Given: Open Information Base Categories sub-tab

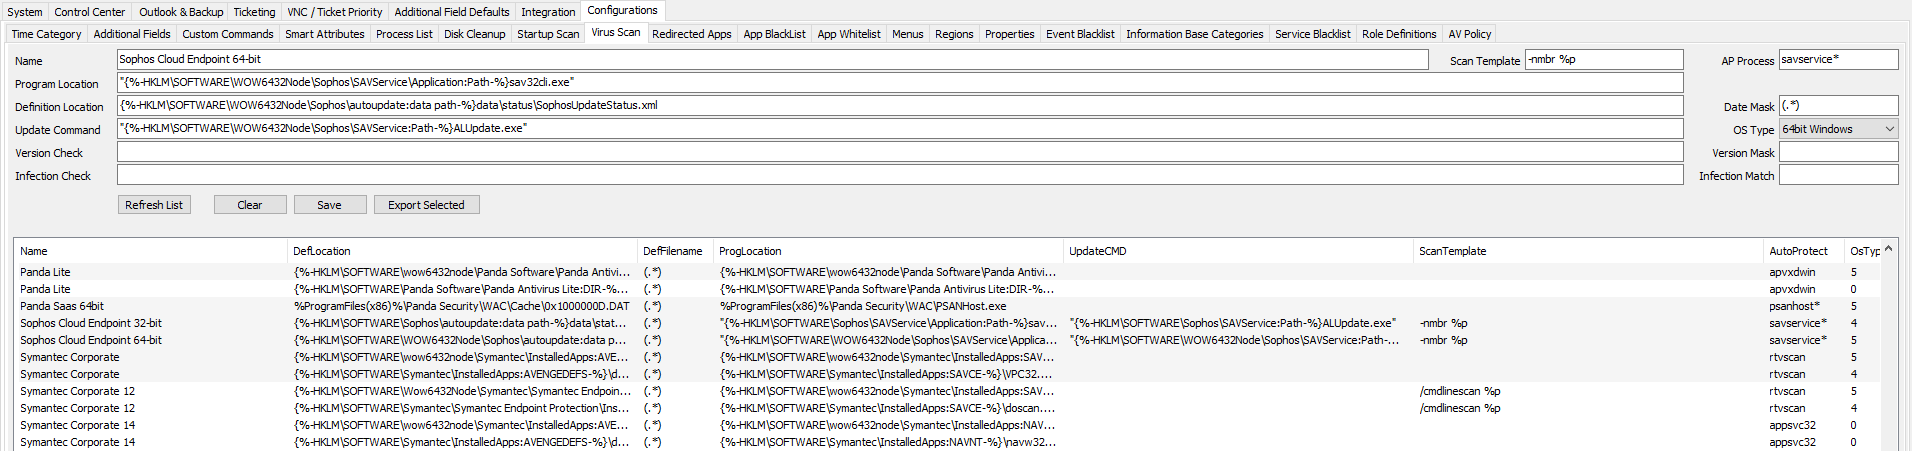Looking at the screenshot, I should (x=1195, y=34).
